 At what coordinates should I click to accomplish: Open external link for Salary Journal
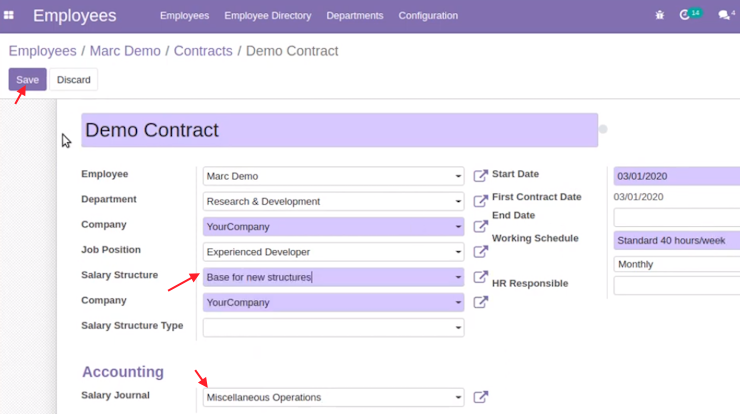pyautogui.click(x=480, y=397)
